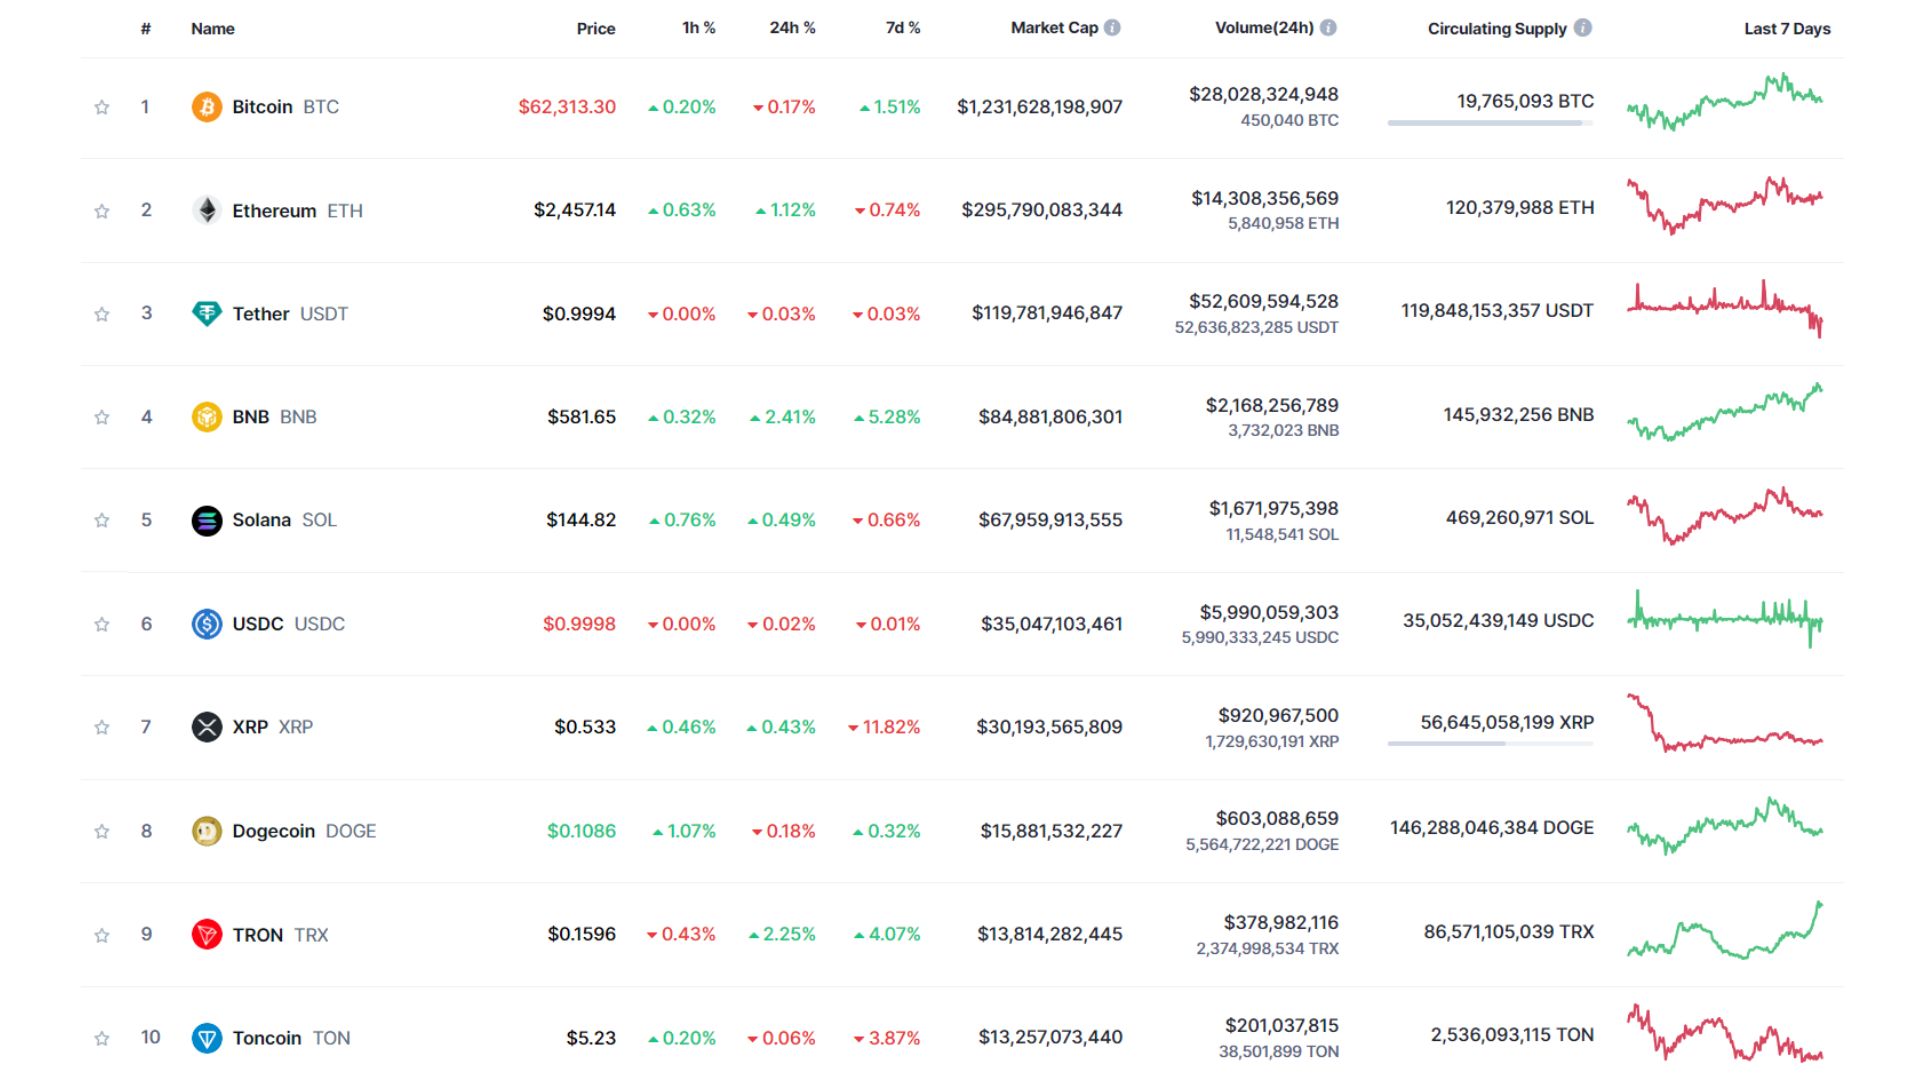Click the BNB coin logo
The height and width of the screenshot is (1080, 1920).
(x=206, y=417)
